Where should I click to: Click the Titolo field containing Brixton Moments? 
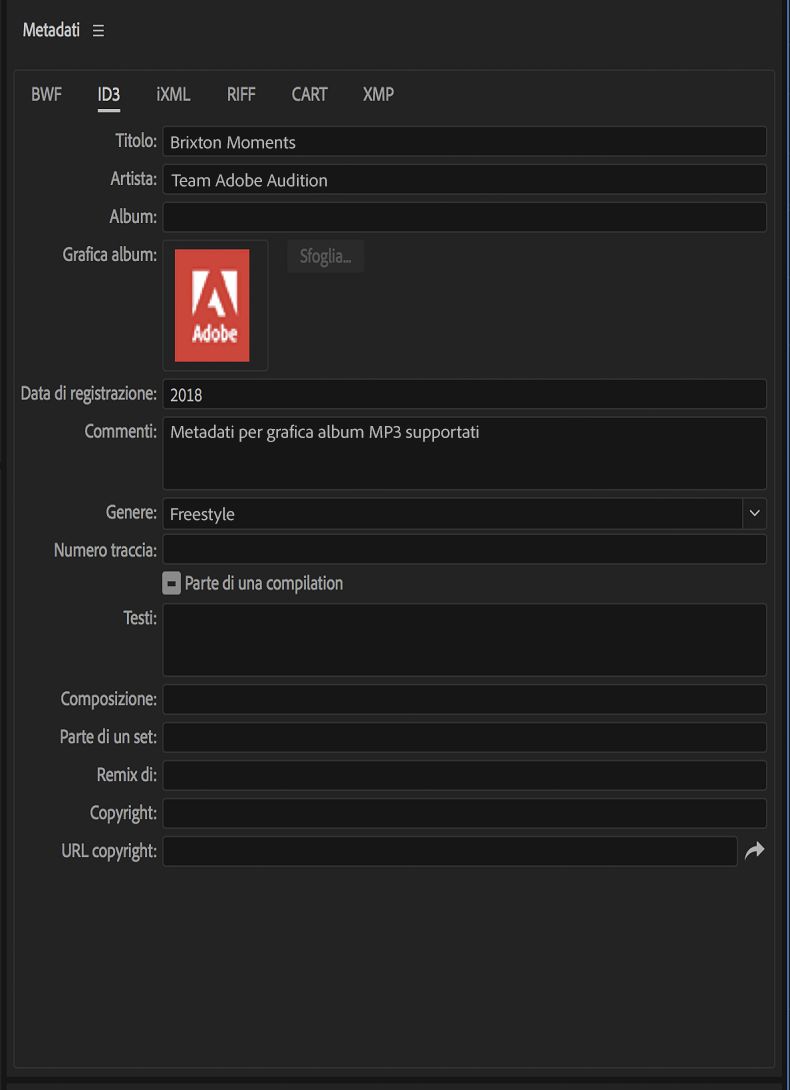pos(464,142)
